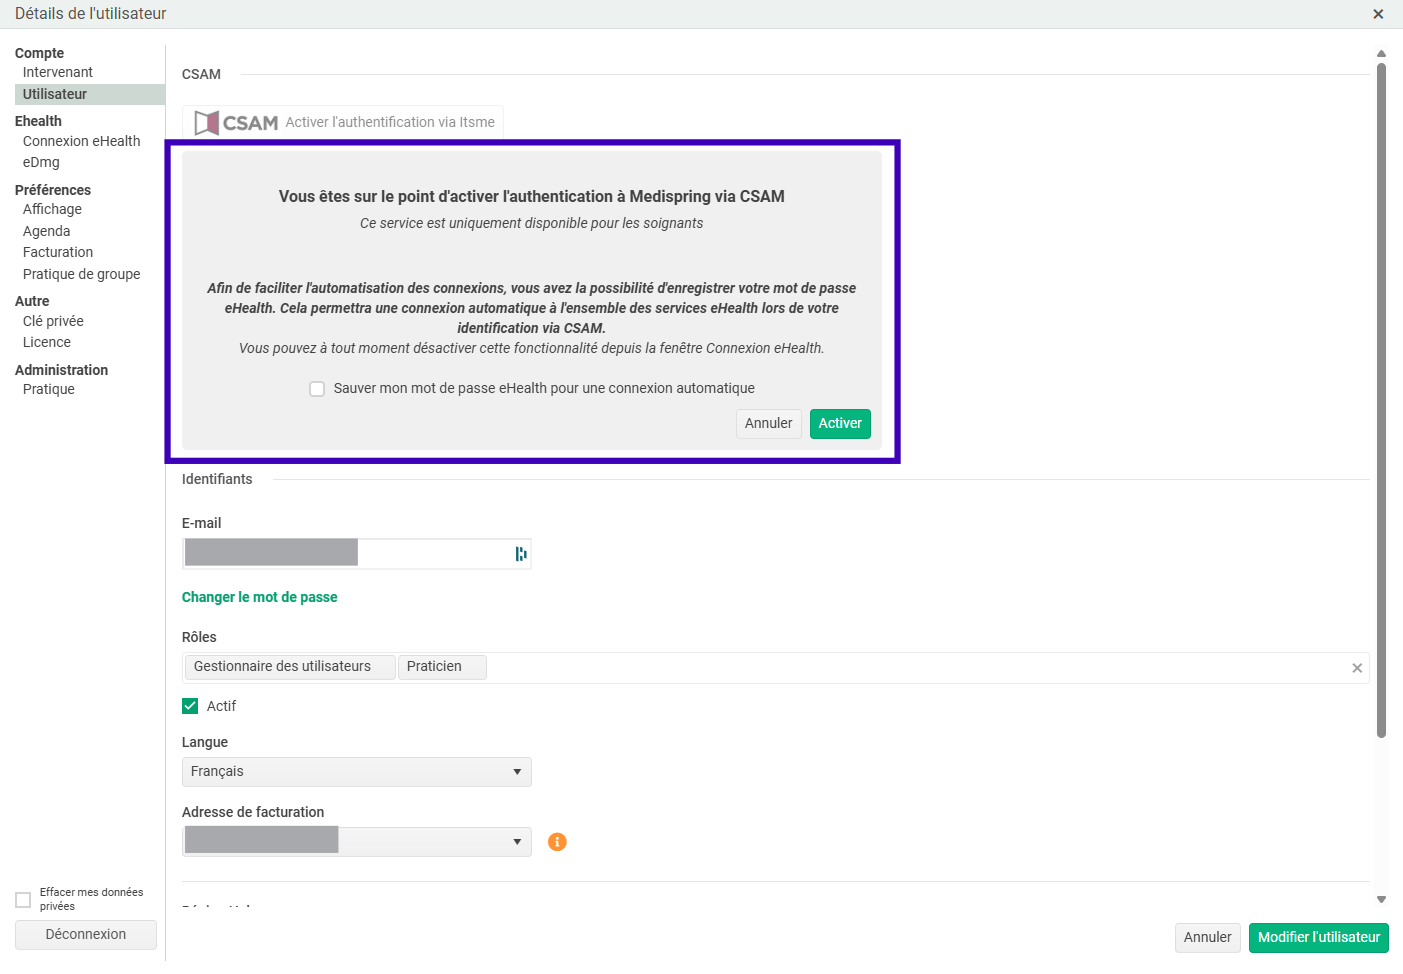Click the Déconnexion button

coord(86,934)
